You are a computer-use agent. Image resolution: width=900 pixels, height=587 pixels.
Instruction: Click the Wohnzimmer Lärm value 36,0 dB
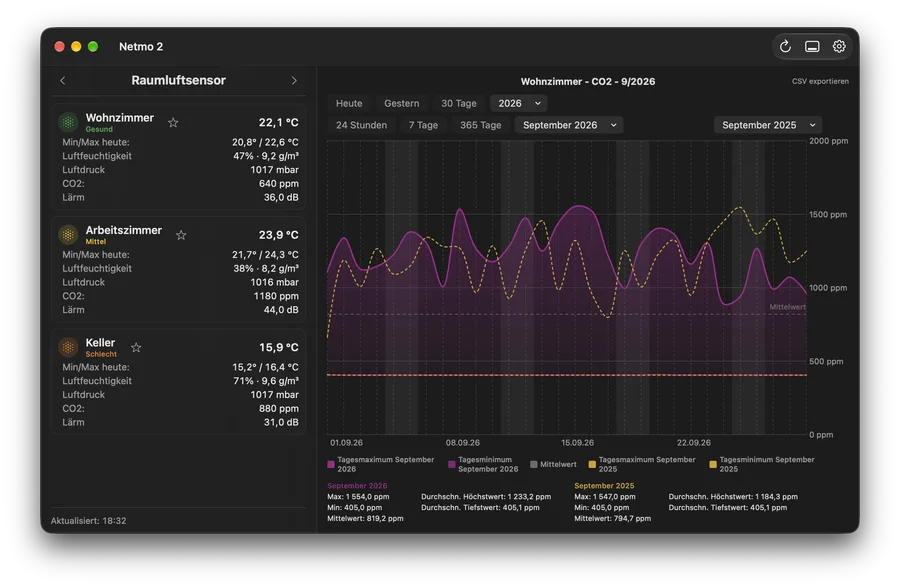pos(281,197)
